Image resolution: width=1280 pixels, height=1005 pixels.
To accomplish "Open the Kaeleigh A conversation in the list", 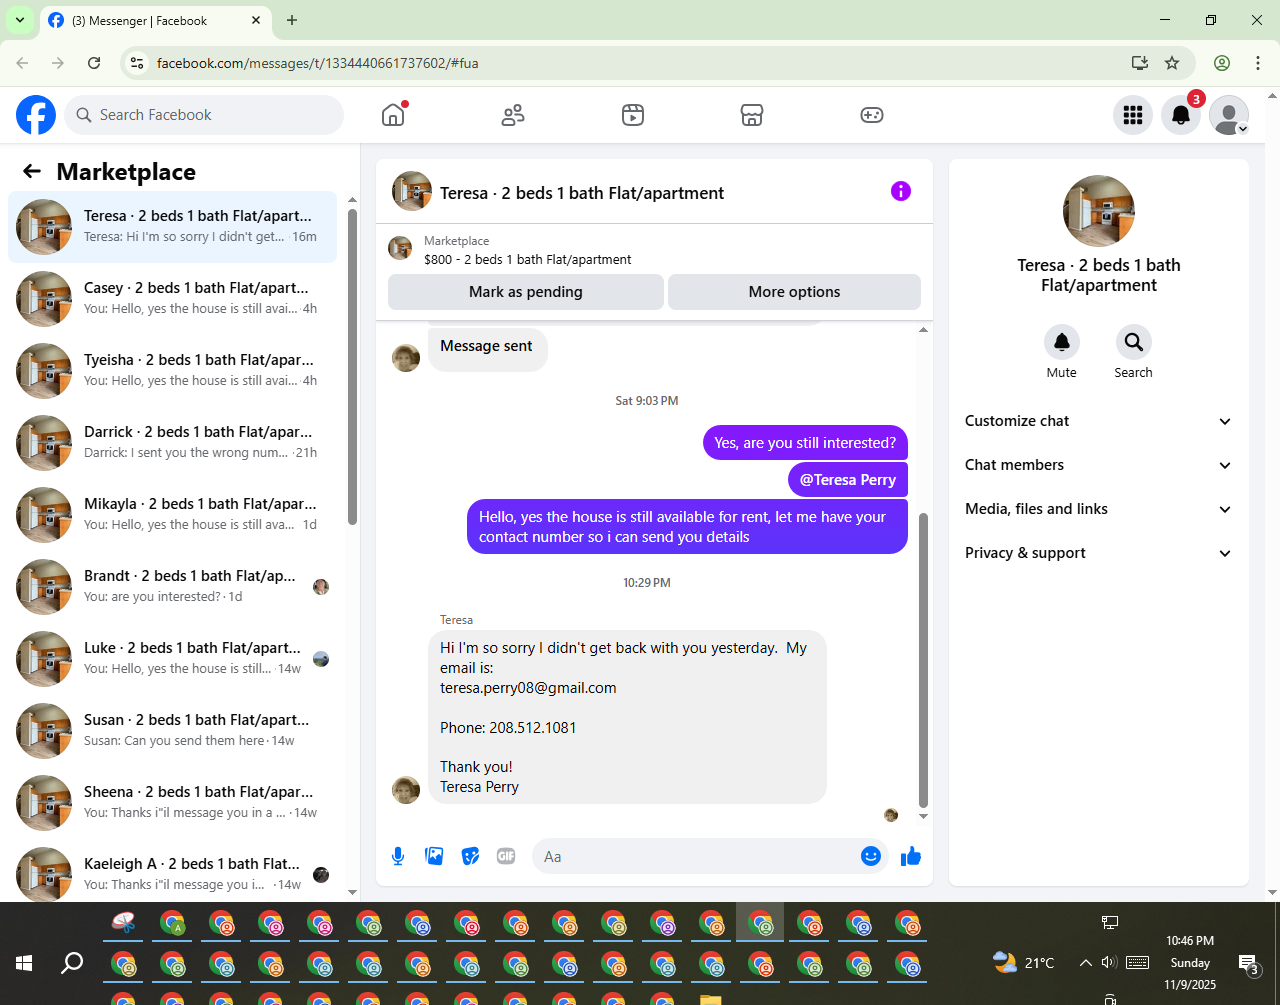I will [x=172, y=875].
